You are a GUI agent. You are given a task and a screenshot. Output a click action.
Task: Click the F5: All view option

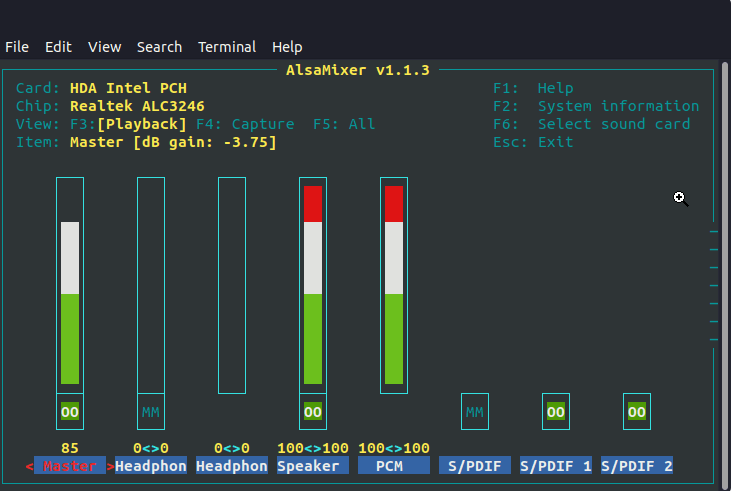coord(344,124)
